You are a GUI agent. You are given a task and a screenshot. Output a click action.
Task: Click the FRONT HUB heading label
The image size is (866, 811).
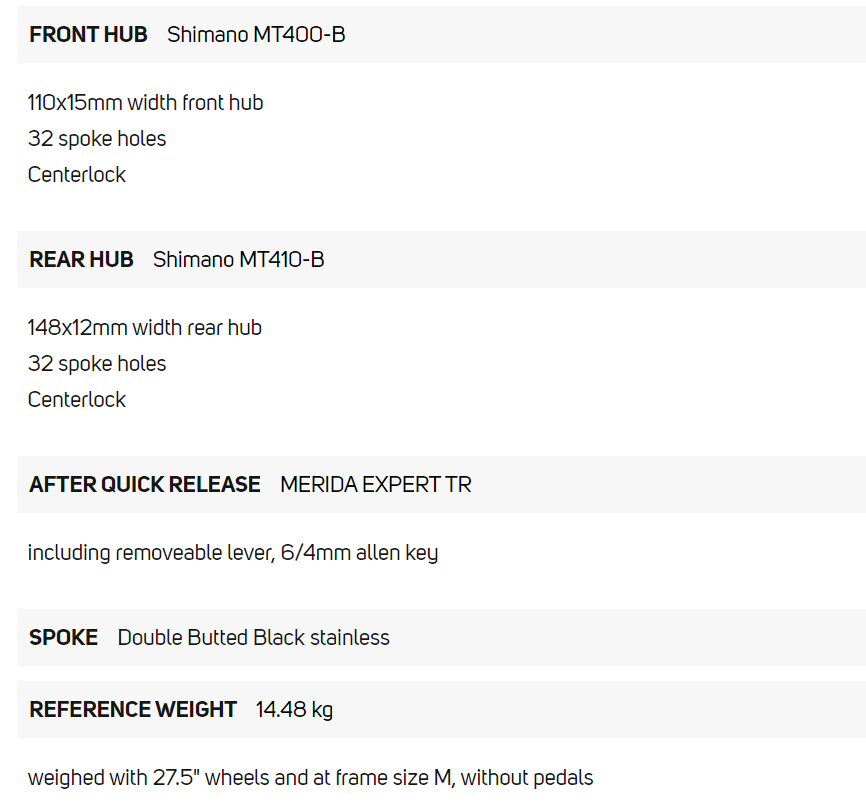(88, 35)
